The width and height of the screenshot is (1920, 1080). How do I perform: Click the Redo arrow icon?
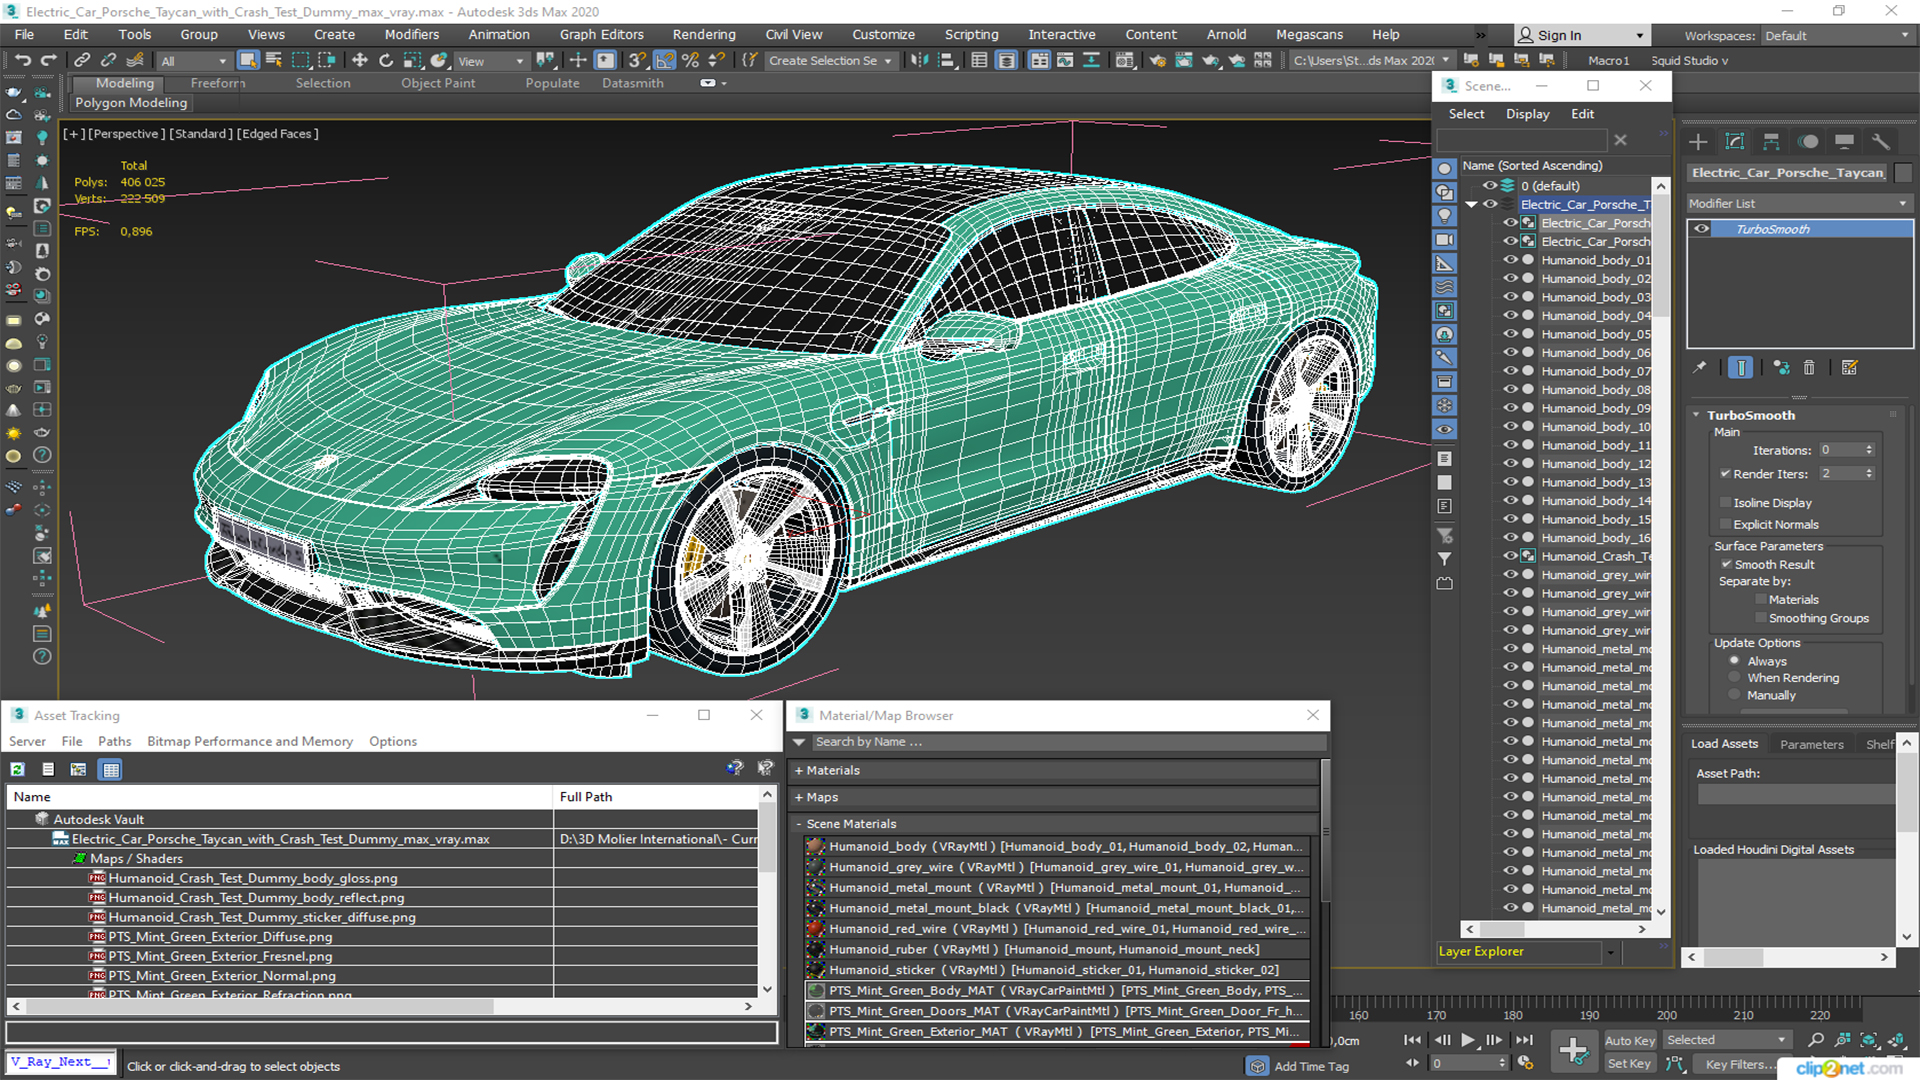point(48,60)
